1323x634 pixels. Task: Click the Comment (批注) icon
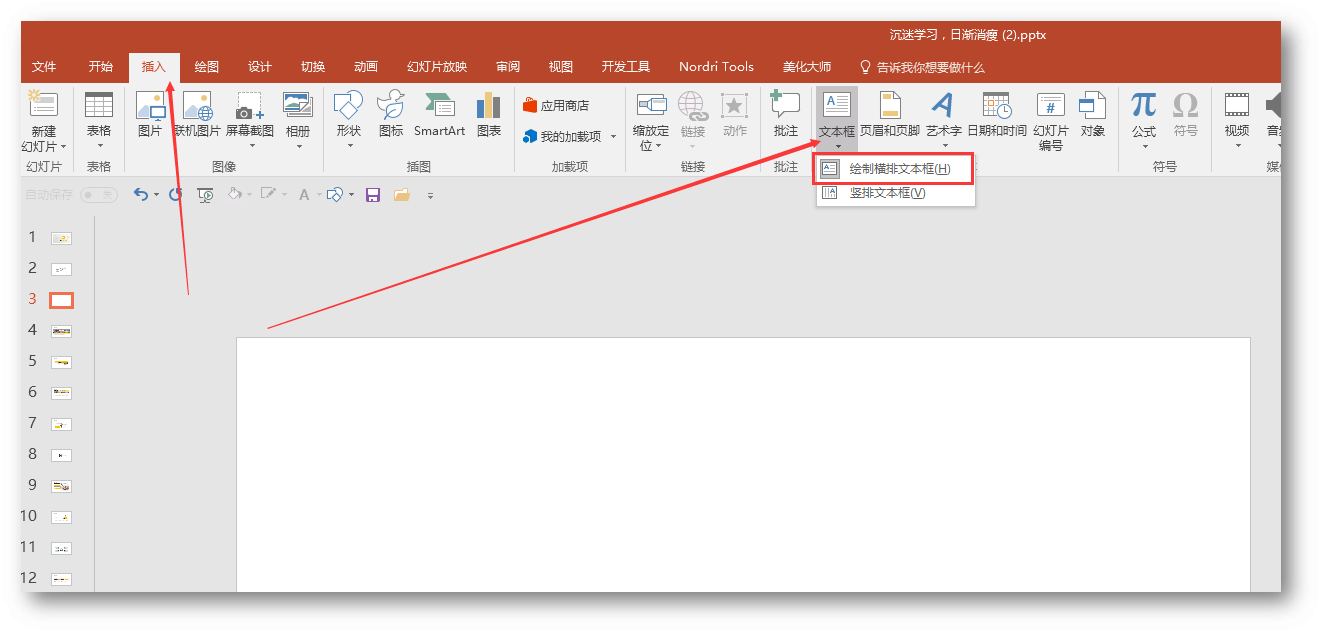[785, 105]
